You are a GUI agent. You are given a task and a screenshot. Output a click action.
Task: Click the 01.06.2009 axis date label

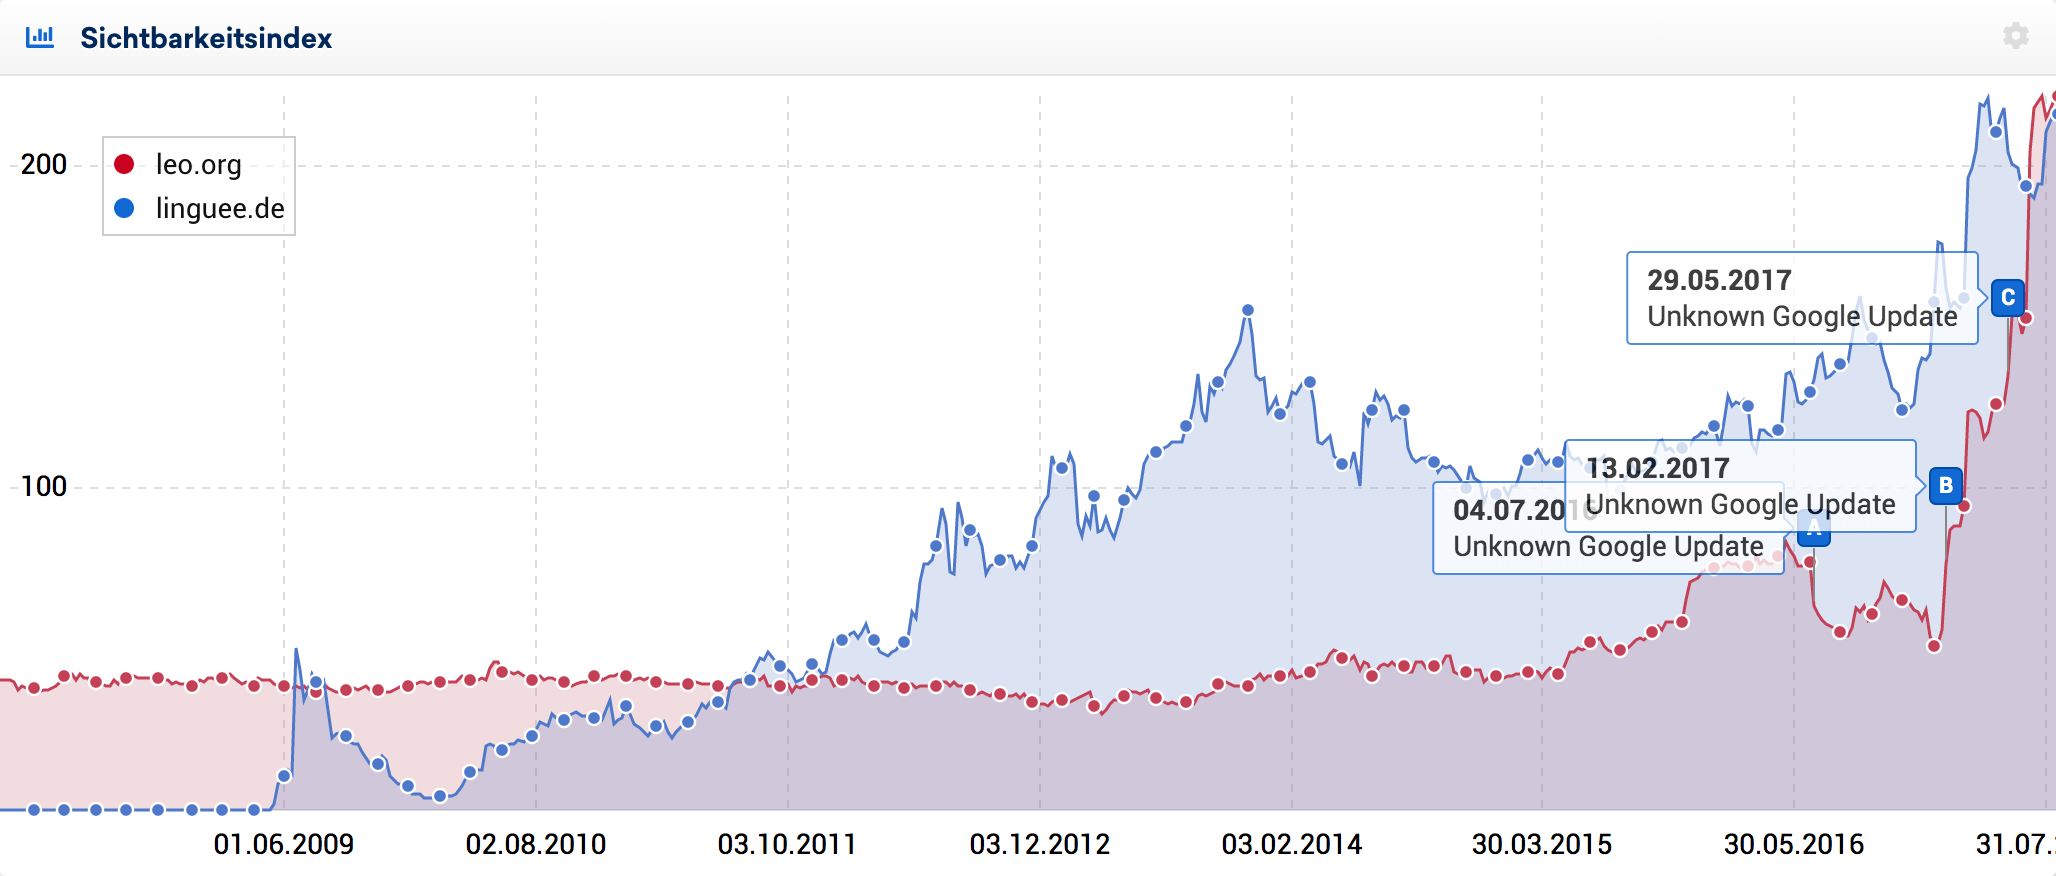[x=284, y=844]
